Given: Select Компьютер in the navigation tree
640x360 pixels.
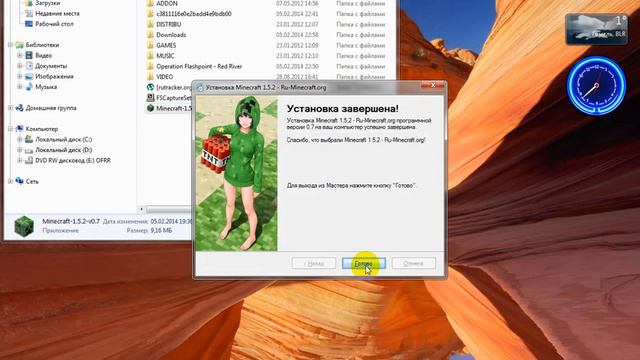Looking at the screenshot, I should coord(42,129).
